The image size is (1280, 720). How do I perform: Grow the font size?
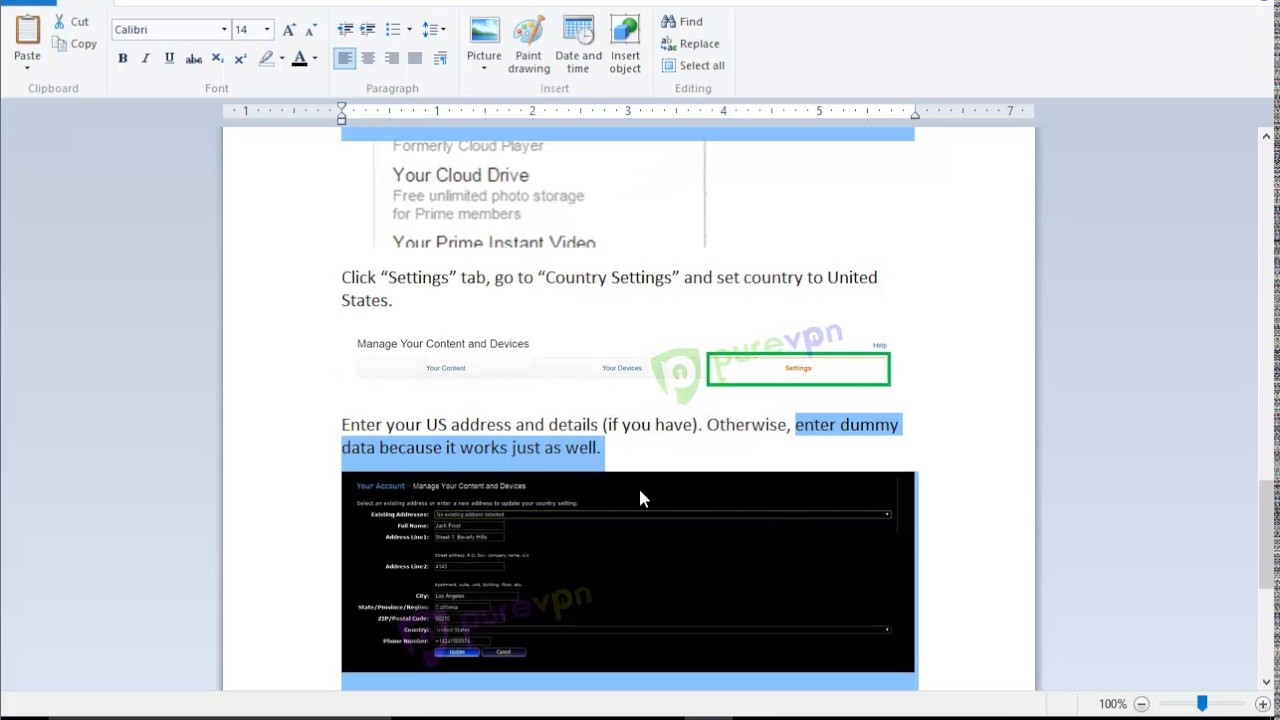point(289,30)
